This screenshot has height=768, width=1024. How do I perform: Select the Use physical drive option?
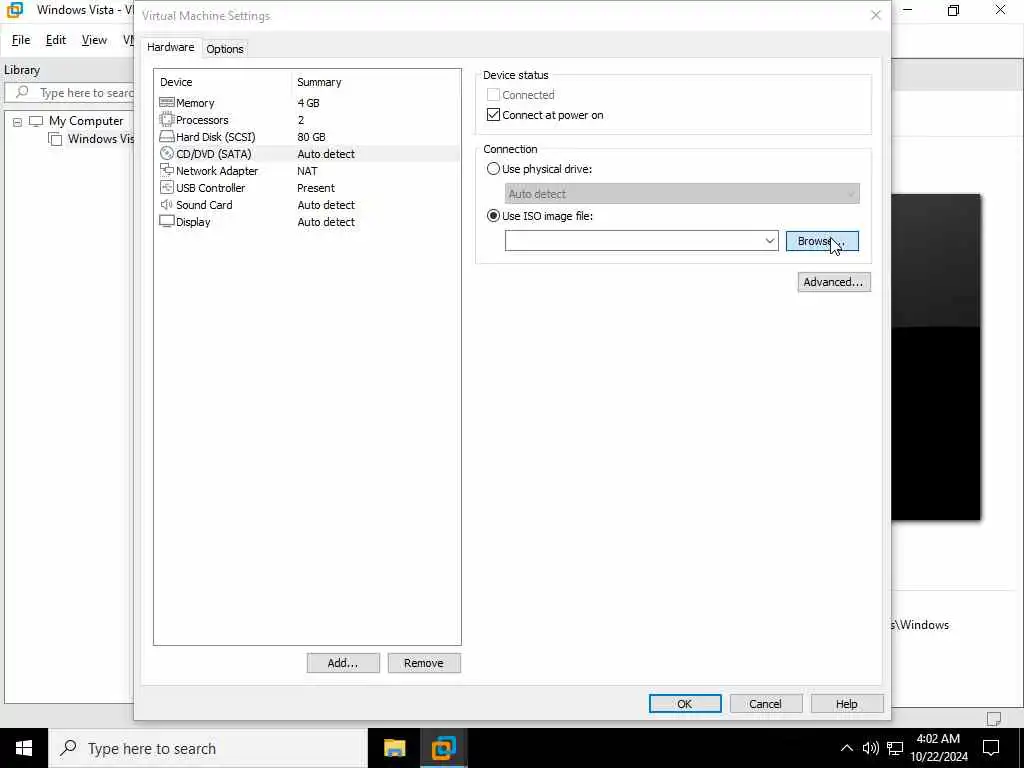click(x=493, y=168)
